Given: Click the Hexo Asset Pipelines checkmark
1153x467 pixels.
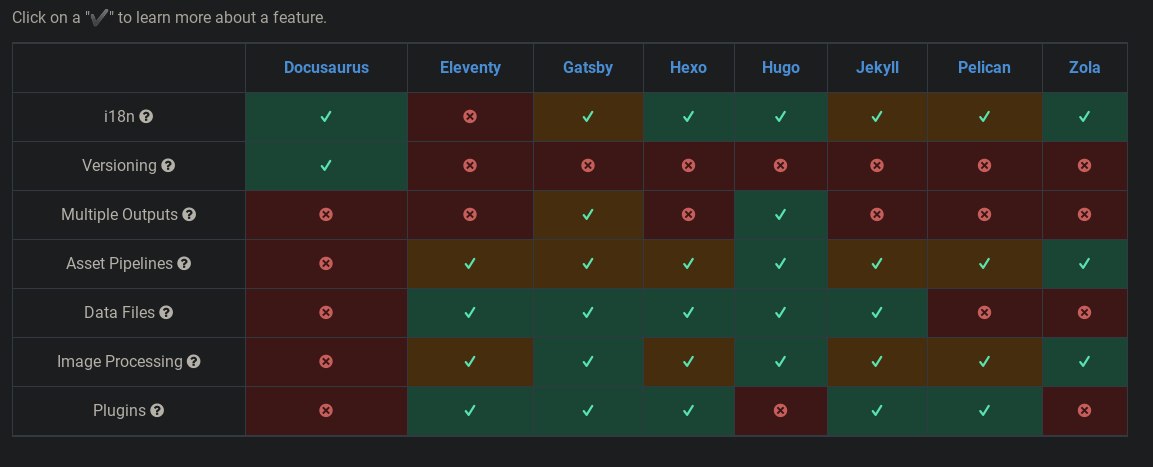Looking at the screenshot, I should [x=688, y=263].
